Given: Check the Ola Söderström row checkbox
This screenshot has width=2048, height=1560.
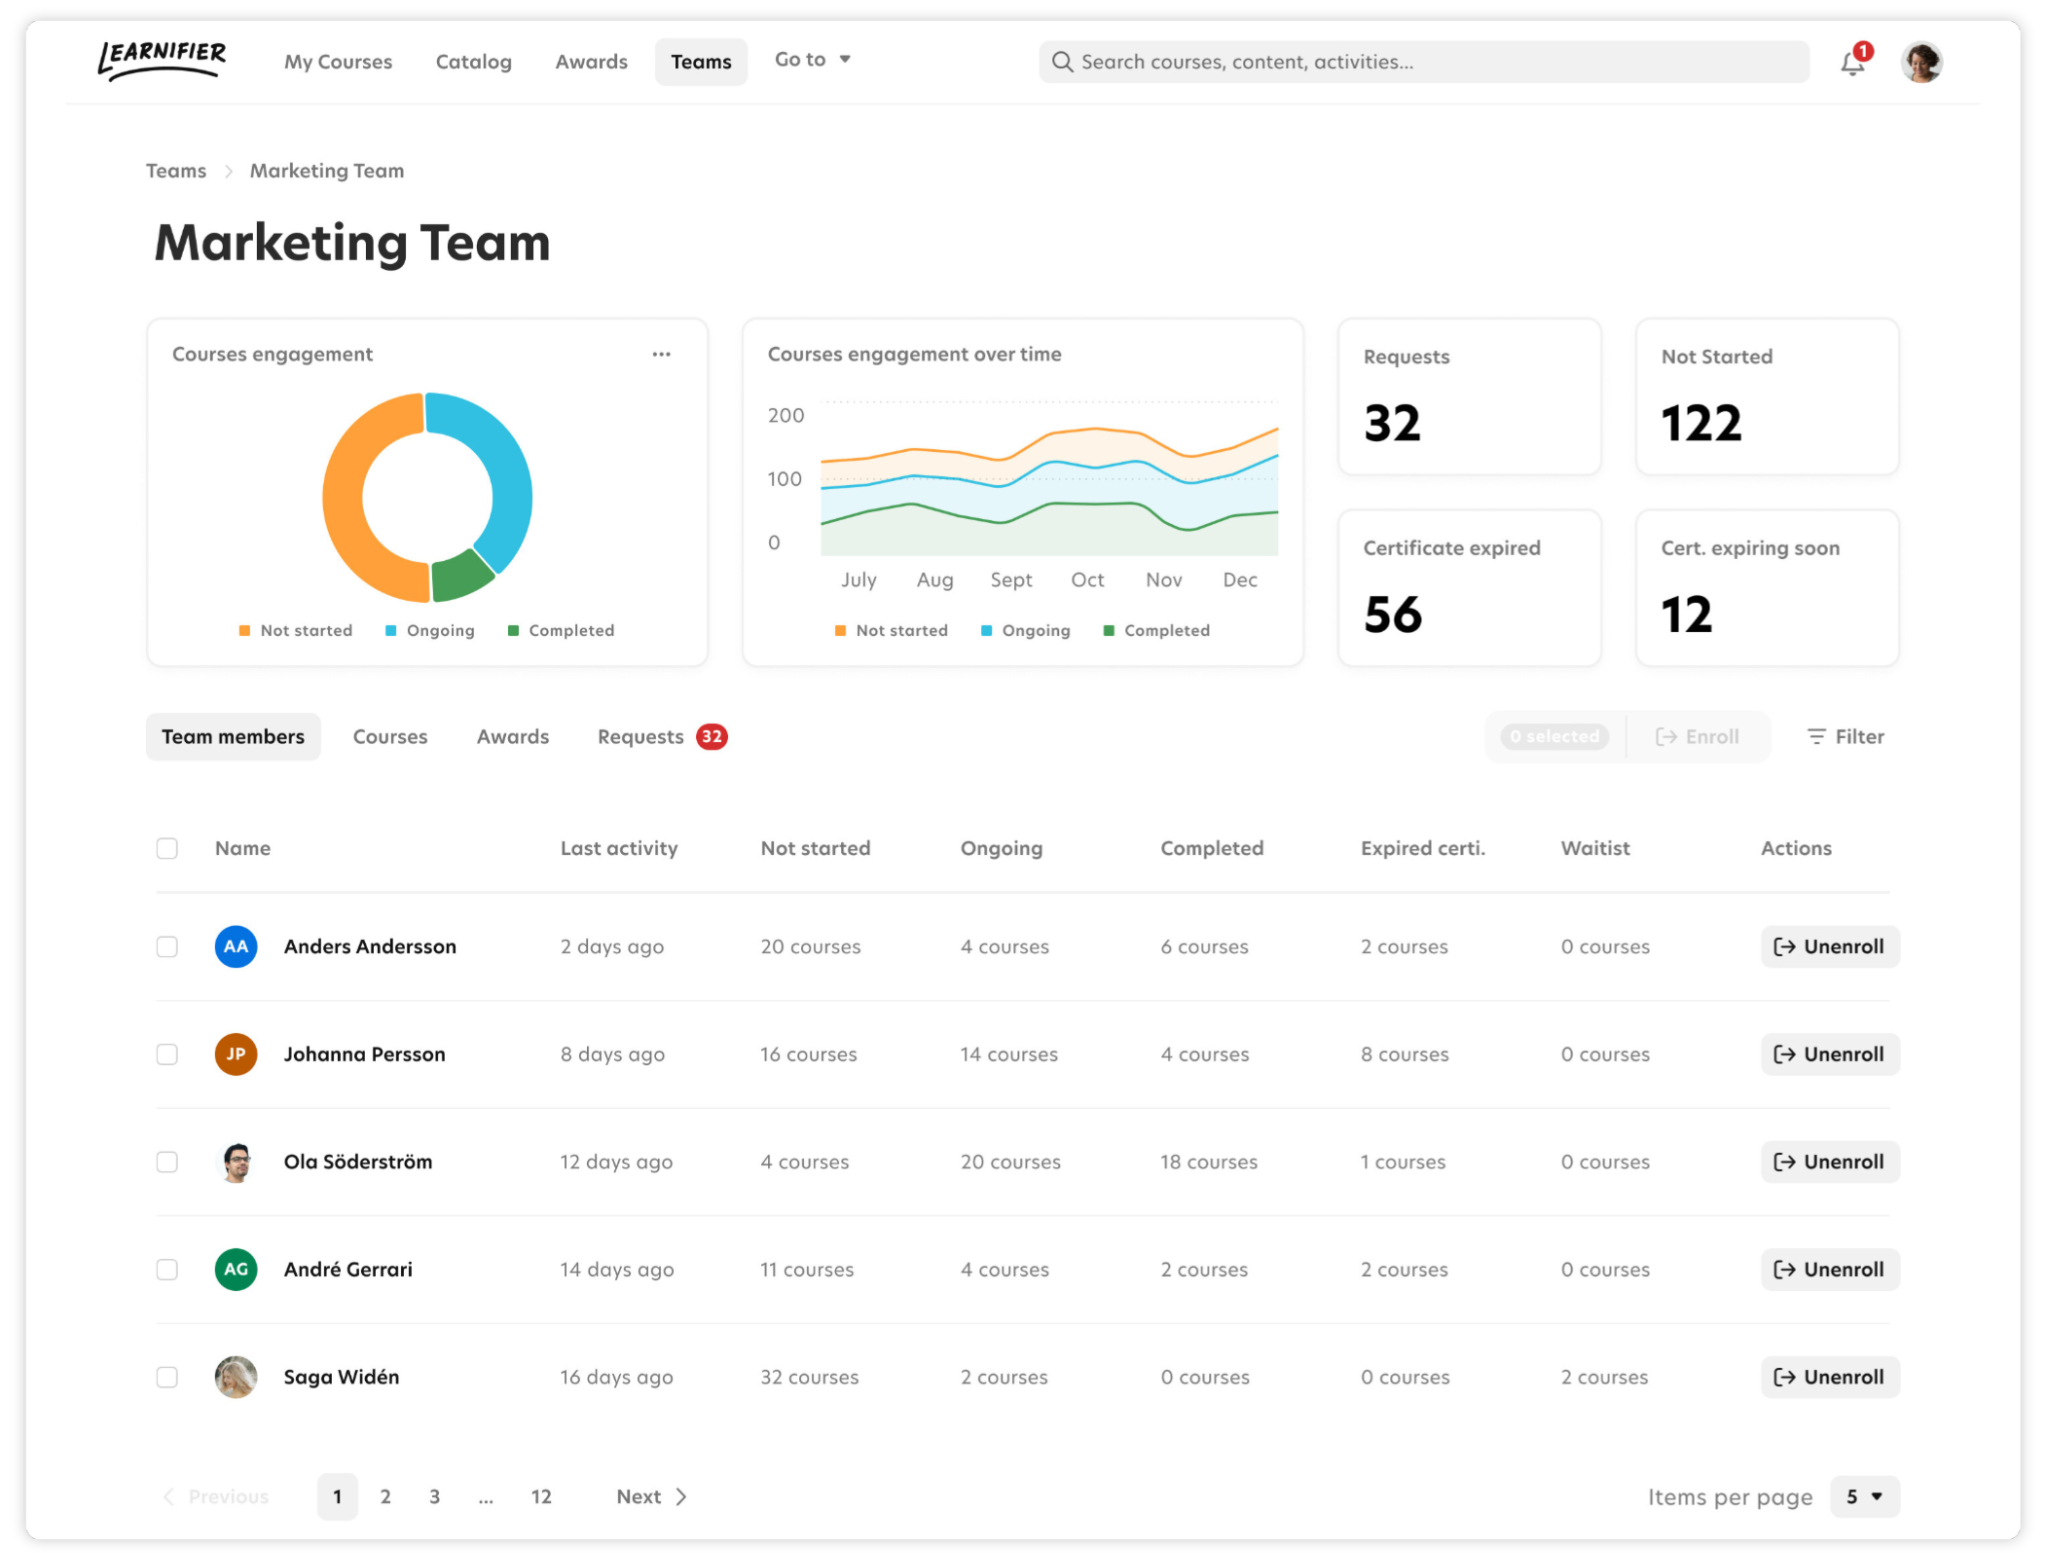Looking at the screenshot, I should click(167, 1162).
